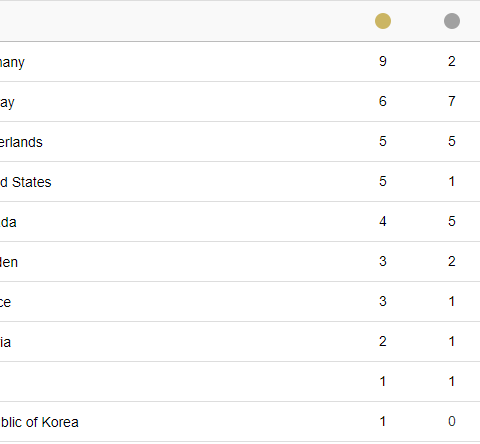Click Republic of Korea gold count 1
480x444 pixels.
pos(383,421)
